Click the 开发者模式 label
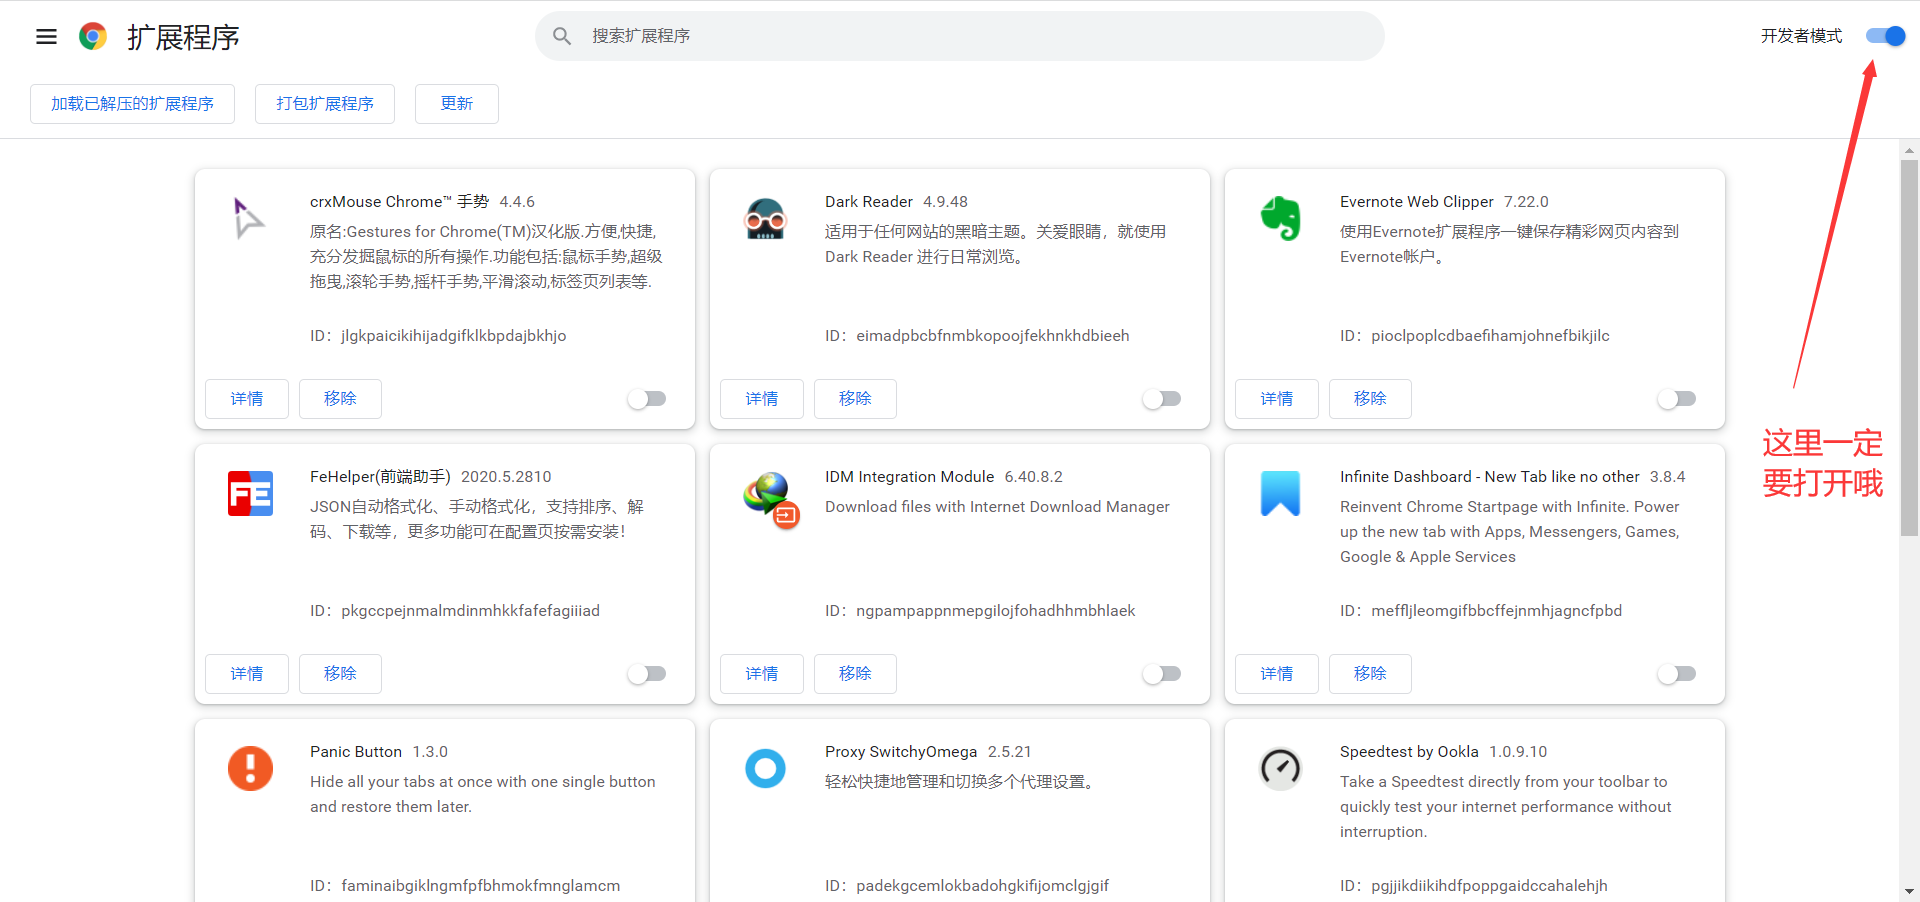Viewport: 1920px width, 902px height. point(1801,36)
